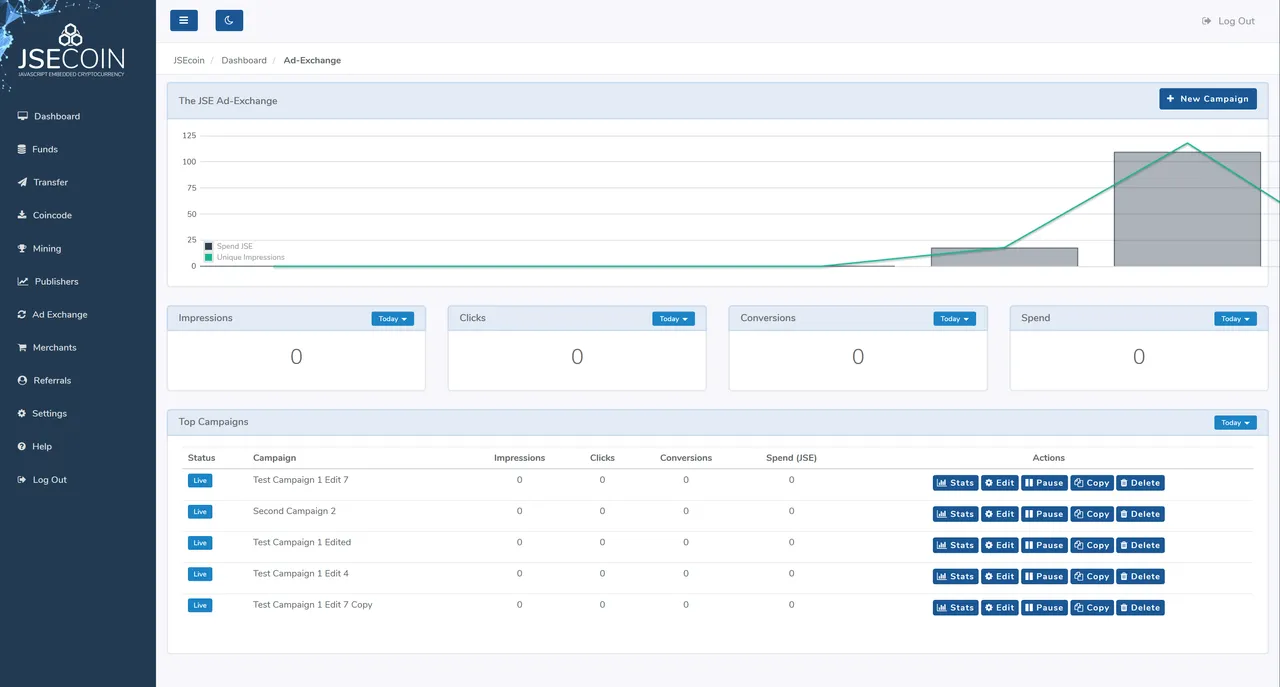Copy Test Campaign 1 Edit 7 Copy
Screen dimensions: 1280x687
click(x=1092, y=607)
